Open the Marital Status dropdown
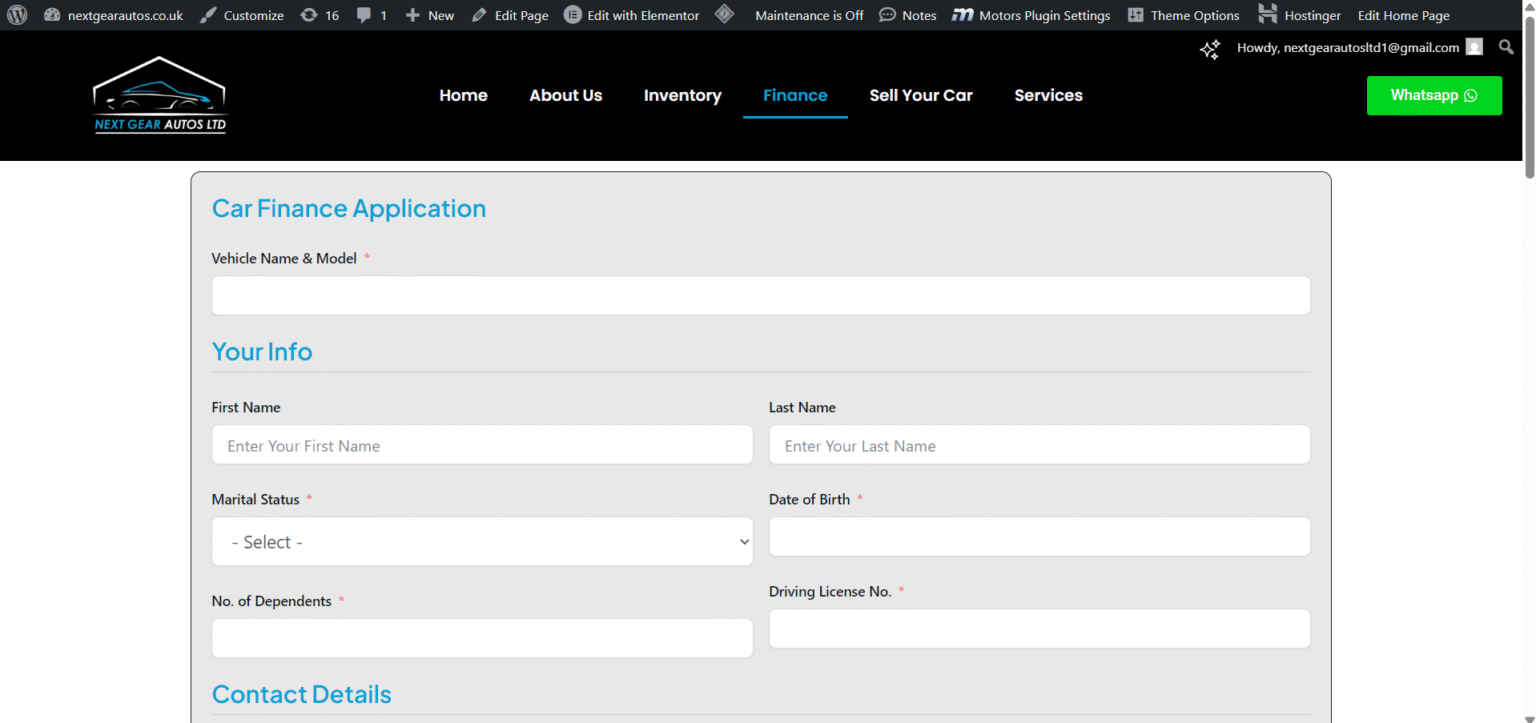1536x723 pixels. [482, 541]
